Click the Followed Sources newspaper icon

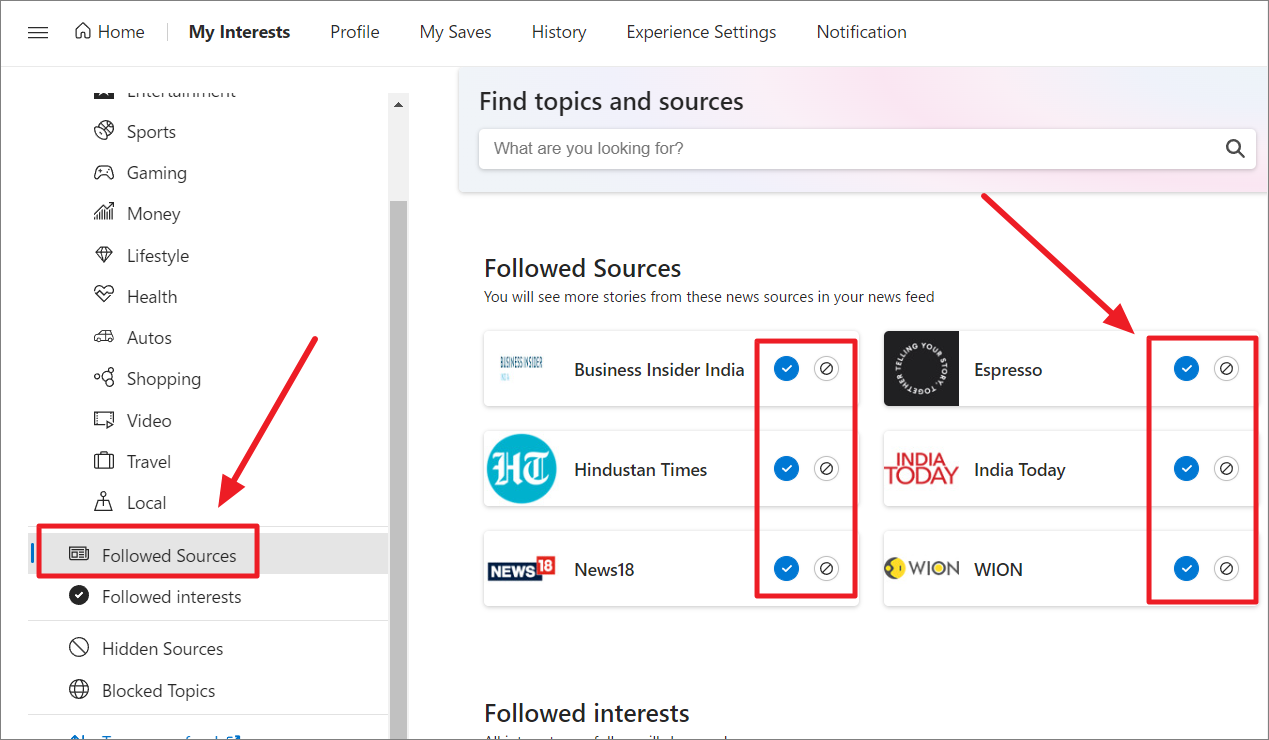click(79, 554)
